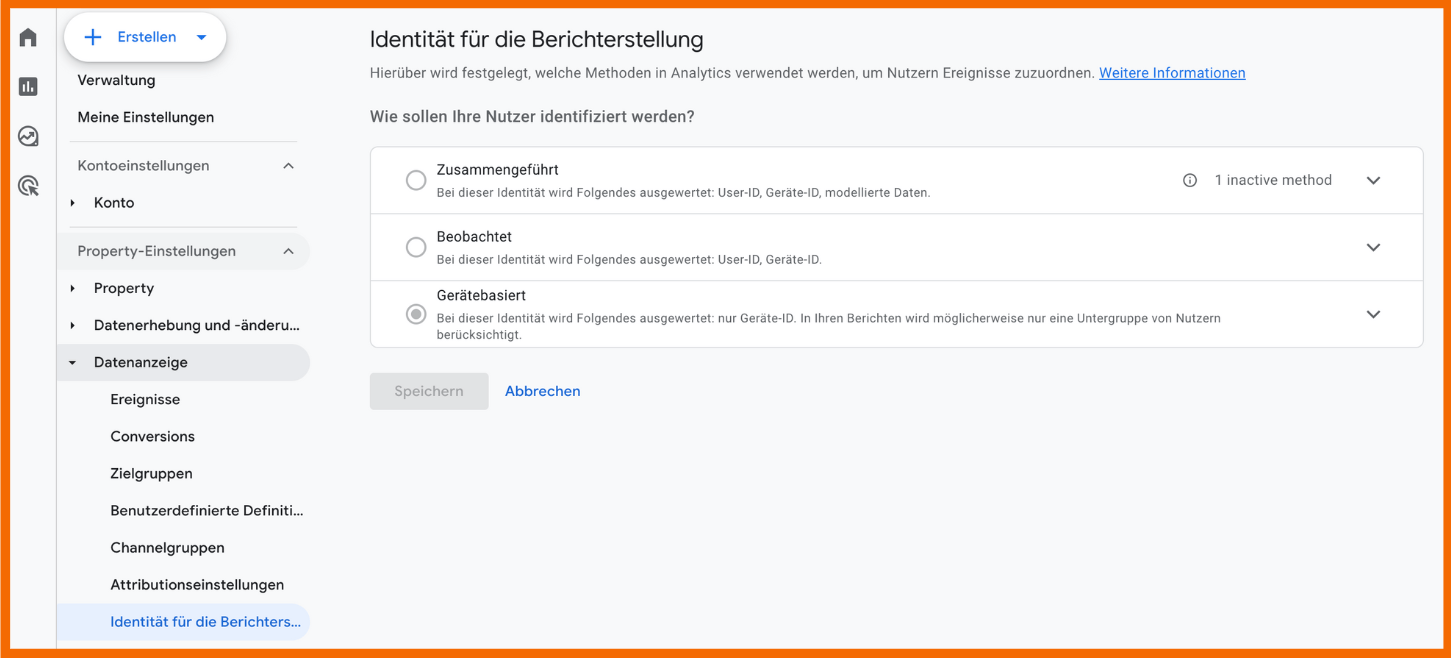The height and width of the screenshot is (658, 1451).
Task: Collapse the Kontoeinstellungen section
Action: (288, 166)
